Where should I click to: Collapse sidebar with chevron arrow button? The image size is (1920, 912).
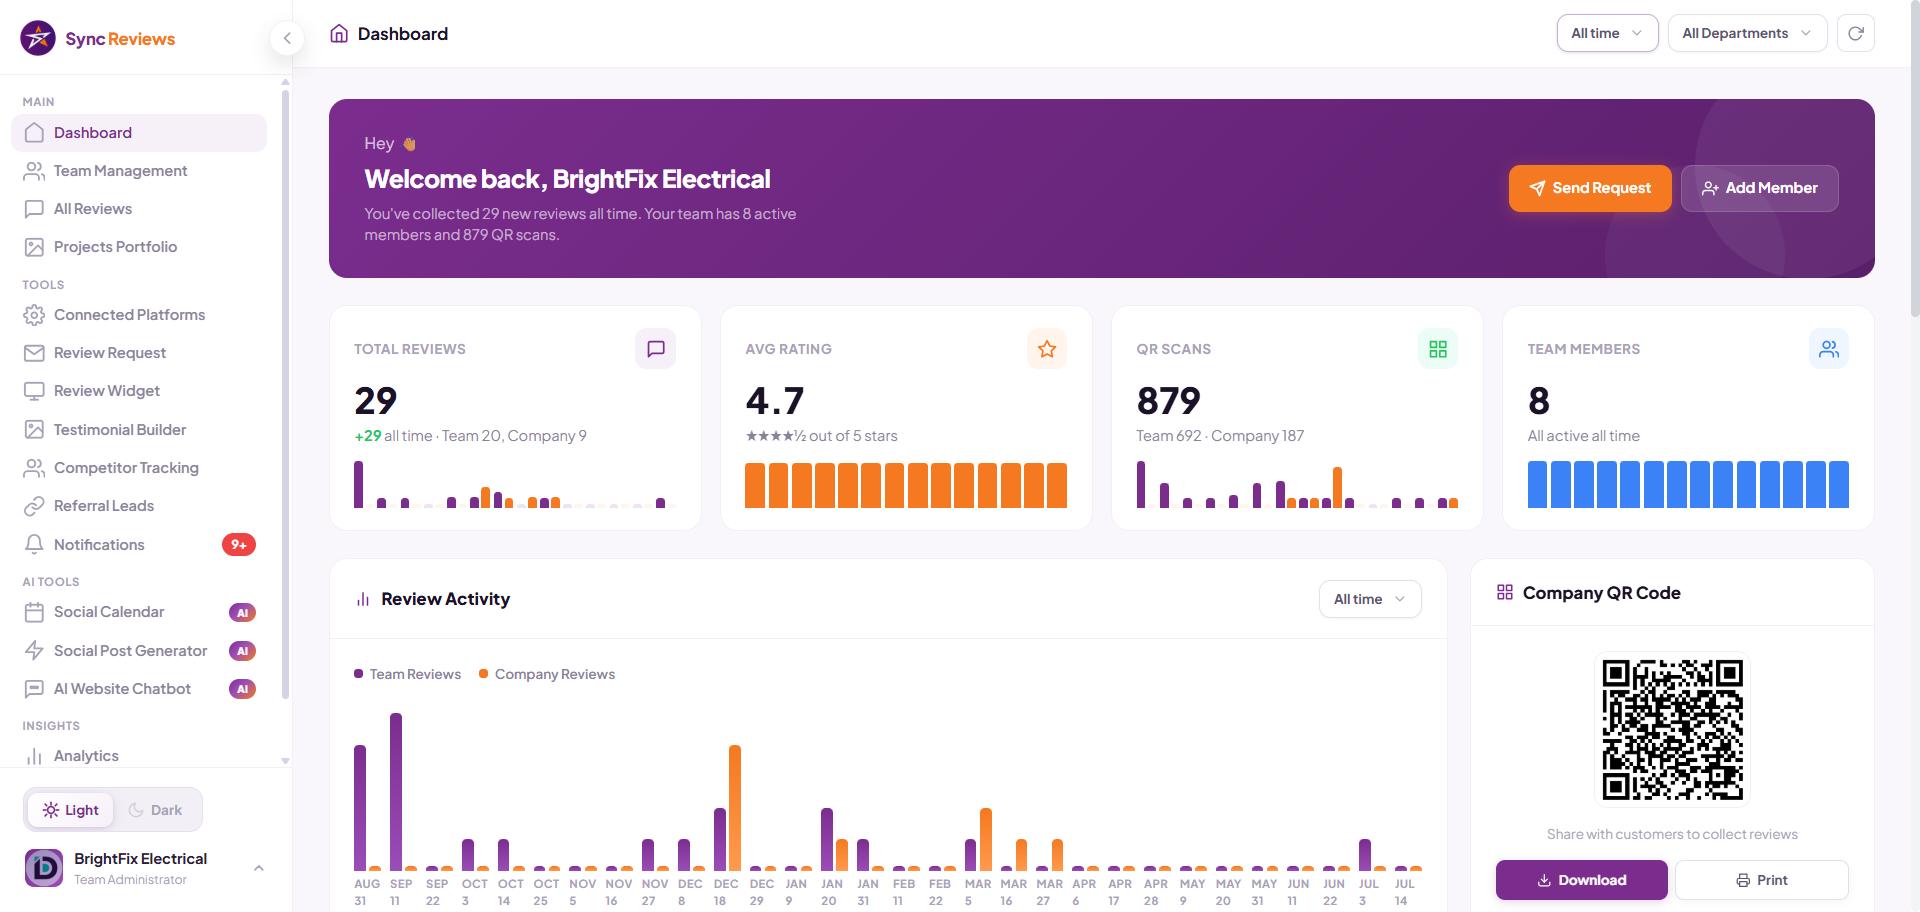tap(287, 38)
